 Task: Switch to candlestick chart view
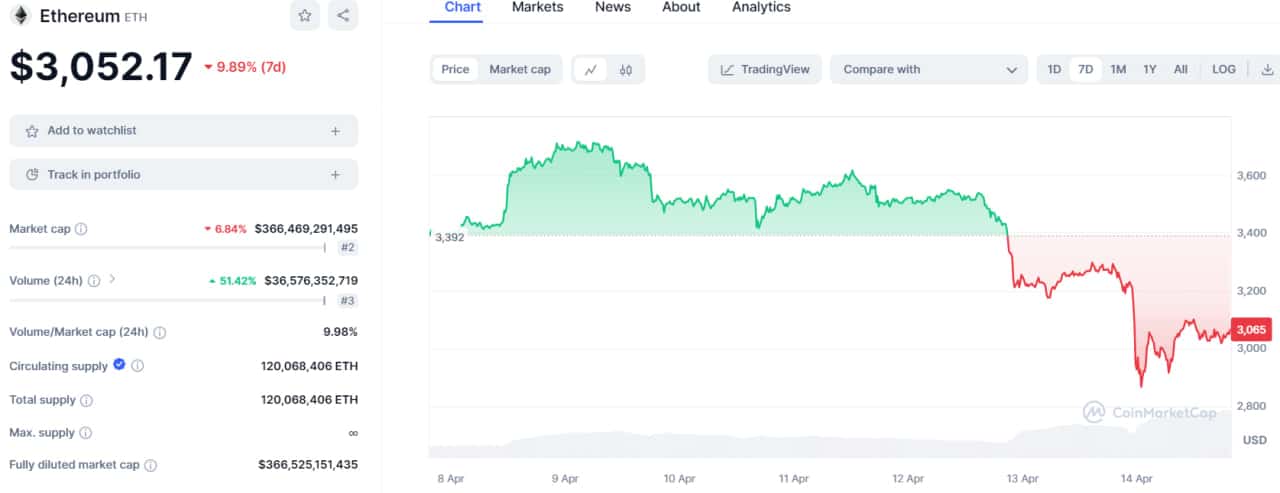click(x=626, y=70)
